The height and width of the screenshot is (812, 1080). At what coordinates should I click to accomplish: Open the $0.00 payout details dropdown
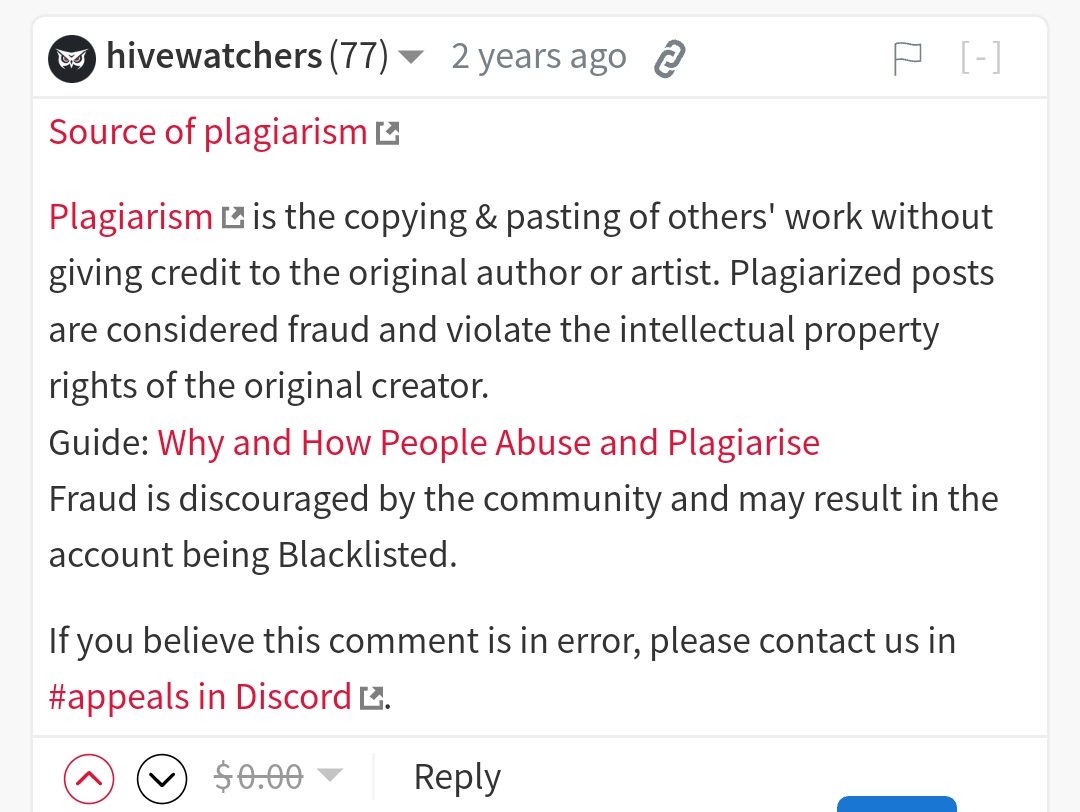329,775
